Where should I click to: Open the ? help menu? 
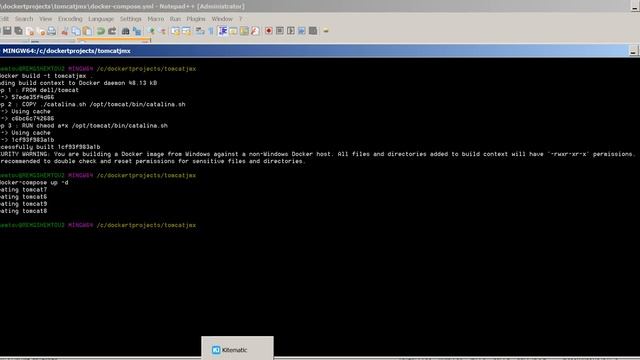click(240, 19)
